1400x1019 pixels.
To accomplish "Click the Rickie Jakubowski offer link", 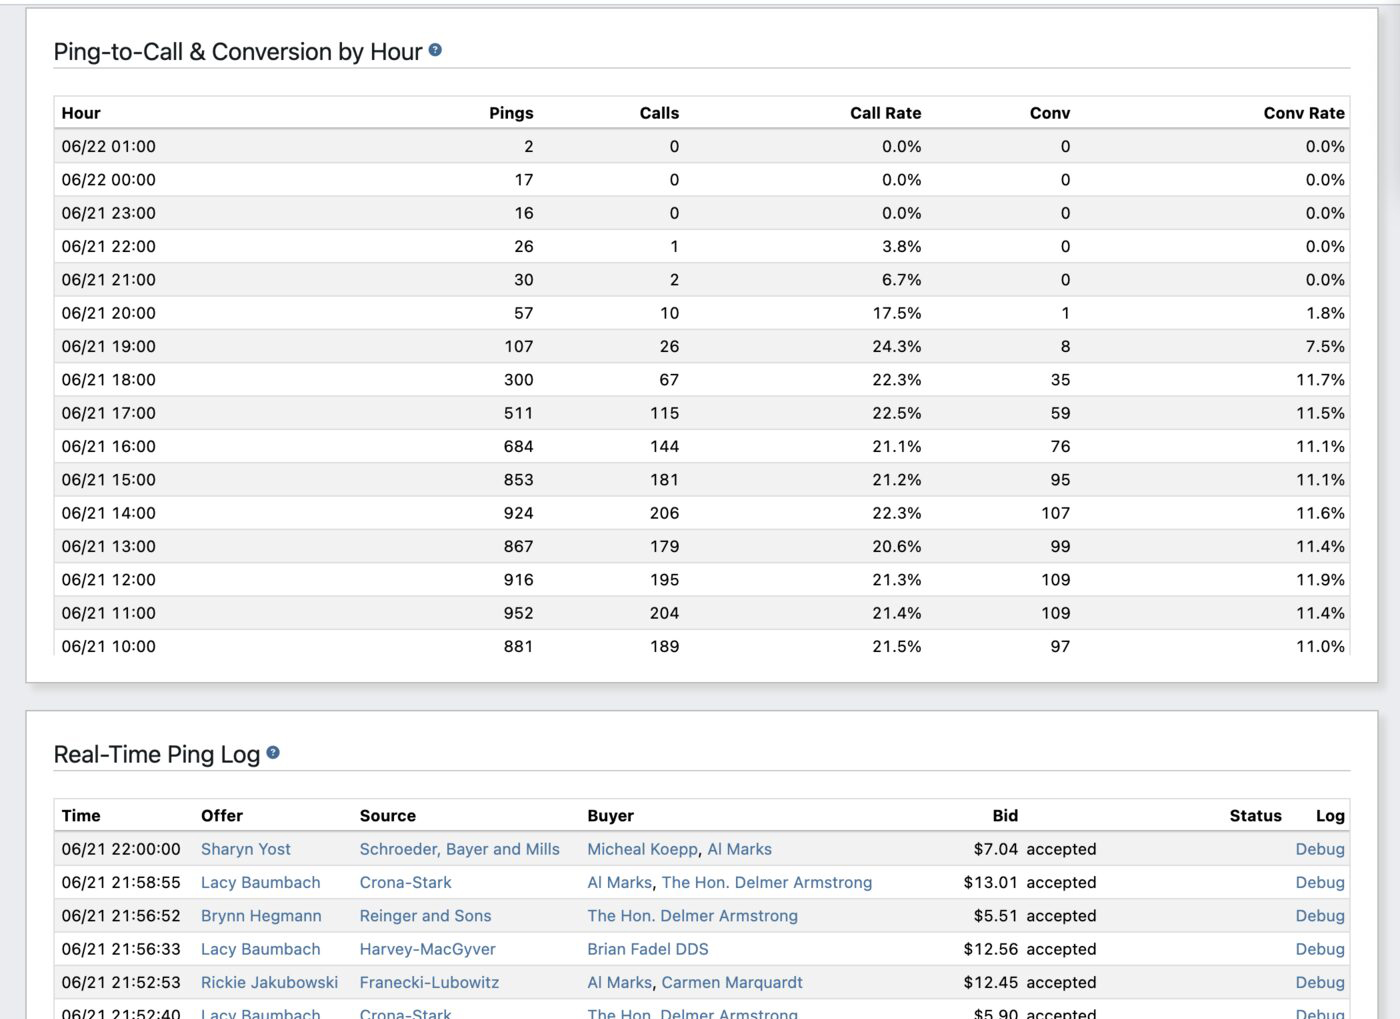I will pos(270,982).
